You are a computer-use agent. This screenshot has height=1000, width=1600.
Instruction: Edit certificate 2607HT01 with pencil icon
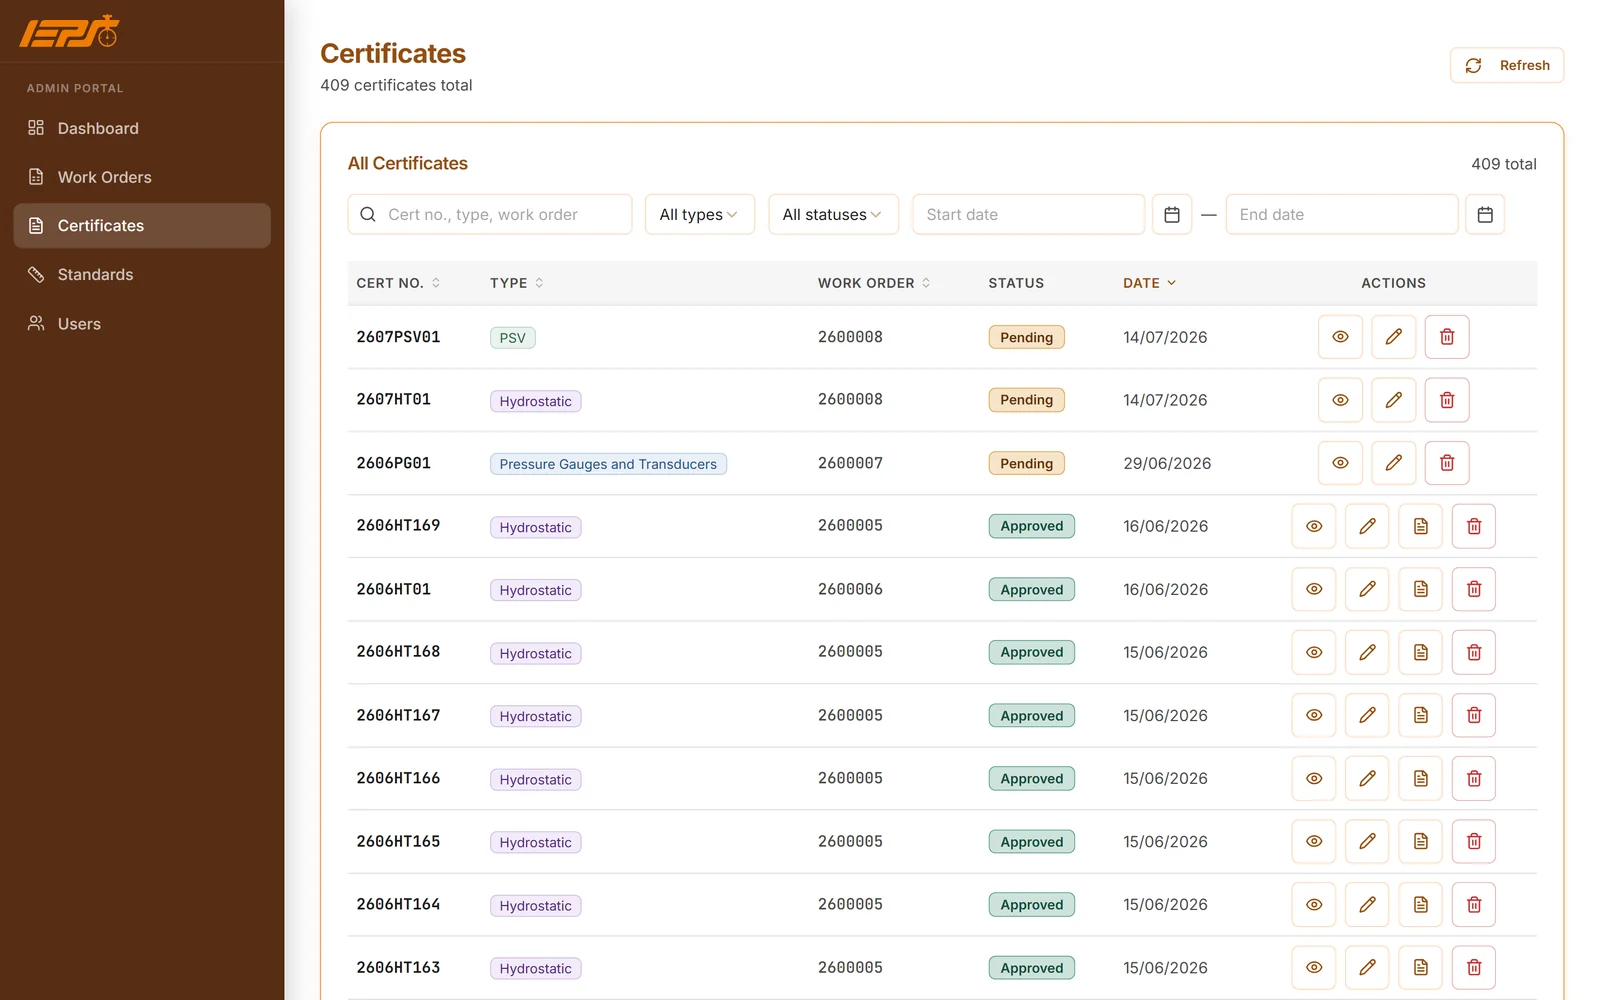tap(1393, 400)
